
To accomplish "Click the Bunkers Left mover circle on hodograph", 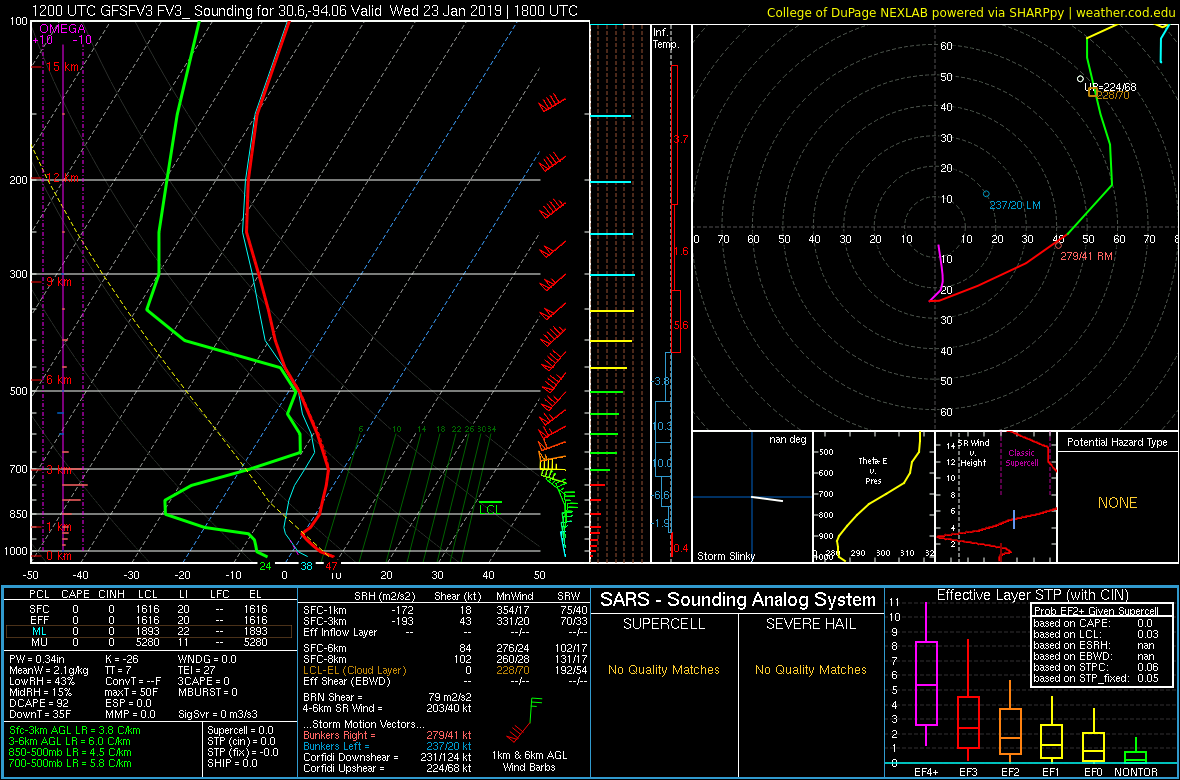I will point(986,194).
